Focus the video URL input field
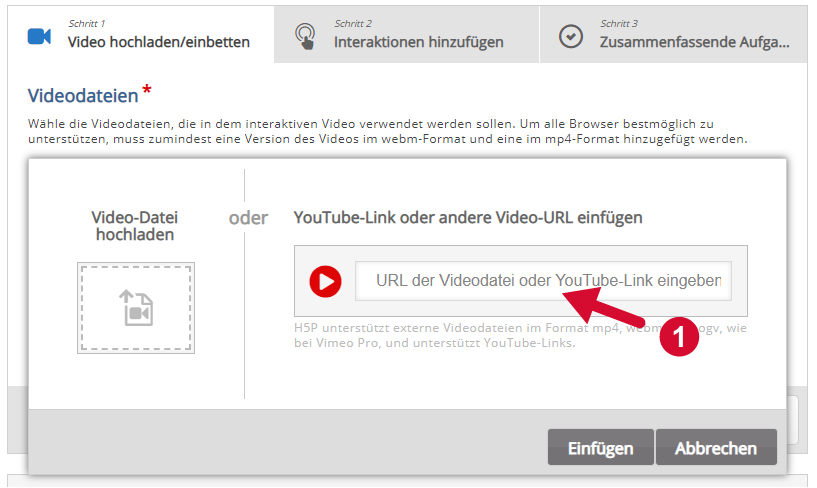817x488 pixels. click(x=543, y=281)
